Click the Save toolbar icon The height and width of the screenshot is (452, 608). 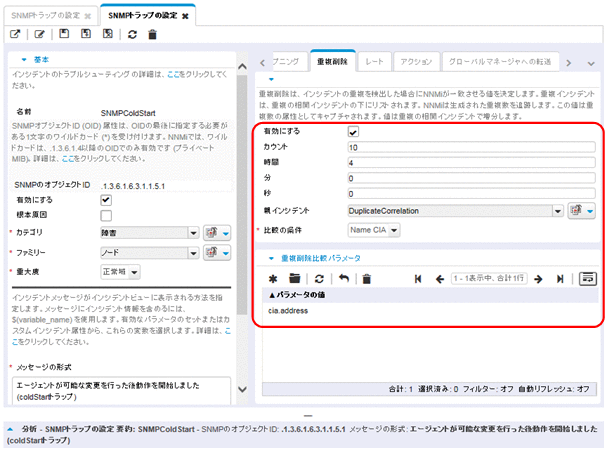click(64, 34)
